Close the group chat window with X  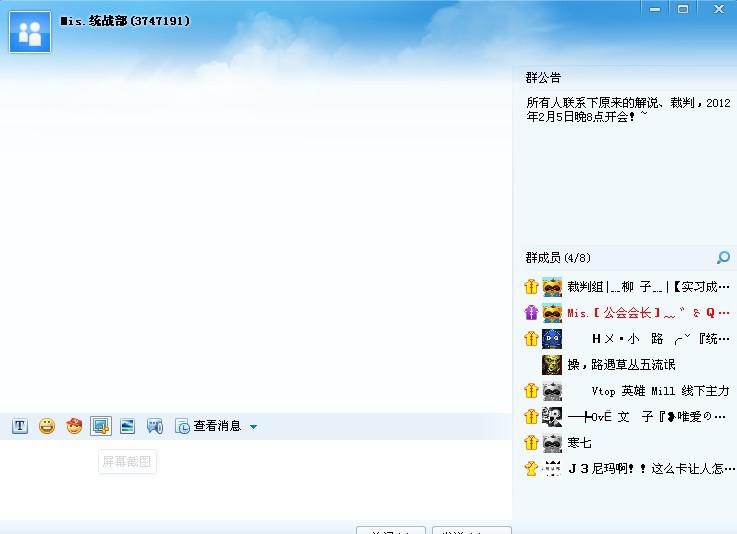[x=718, y=9]
